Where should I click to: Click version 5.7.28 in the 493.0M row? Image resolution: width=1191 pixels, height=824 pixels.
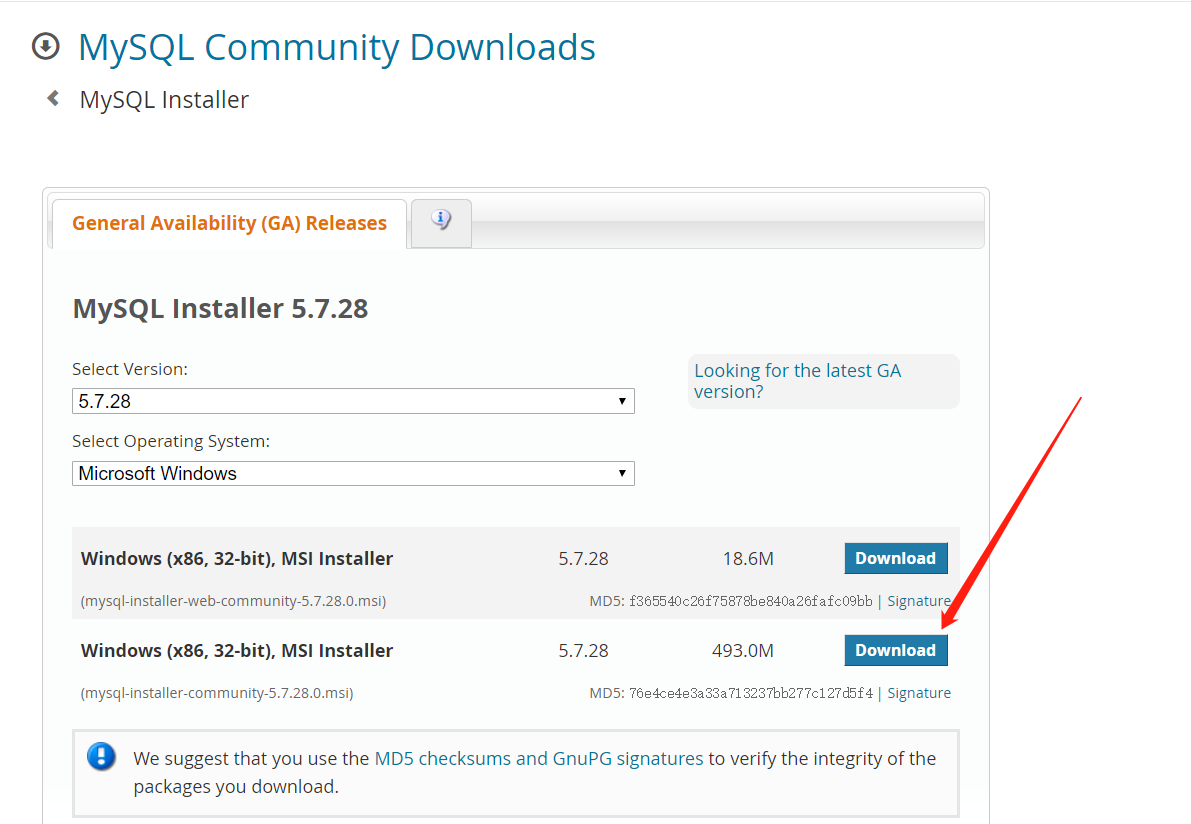pyautogui.click(x=583, y=651)
